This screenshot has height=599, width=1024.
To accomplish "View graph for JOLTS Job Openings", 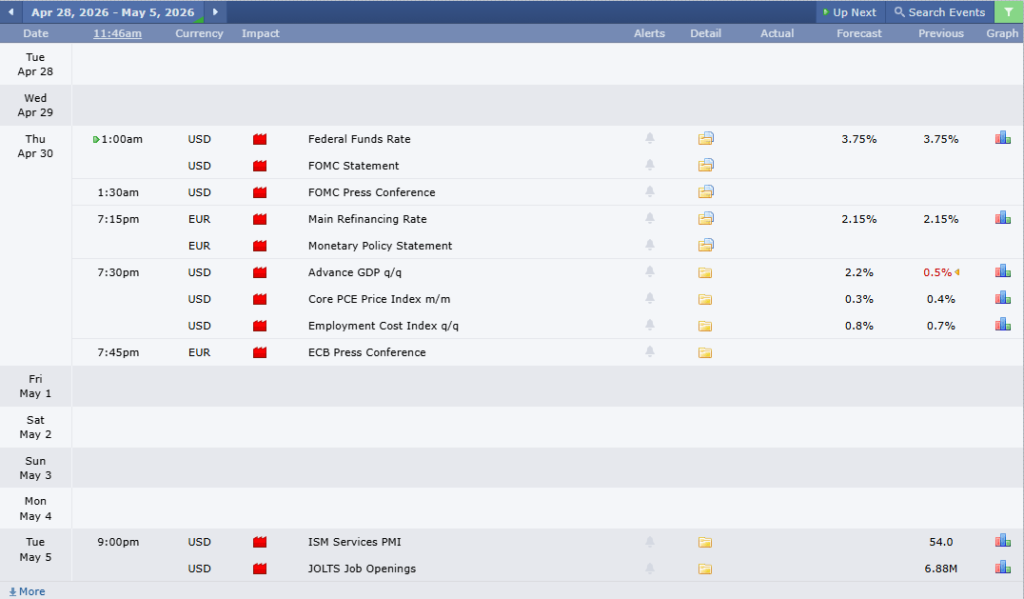I will (x=1002, y=568).
